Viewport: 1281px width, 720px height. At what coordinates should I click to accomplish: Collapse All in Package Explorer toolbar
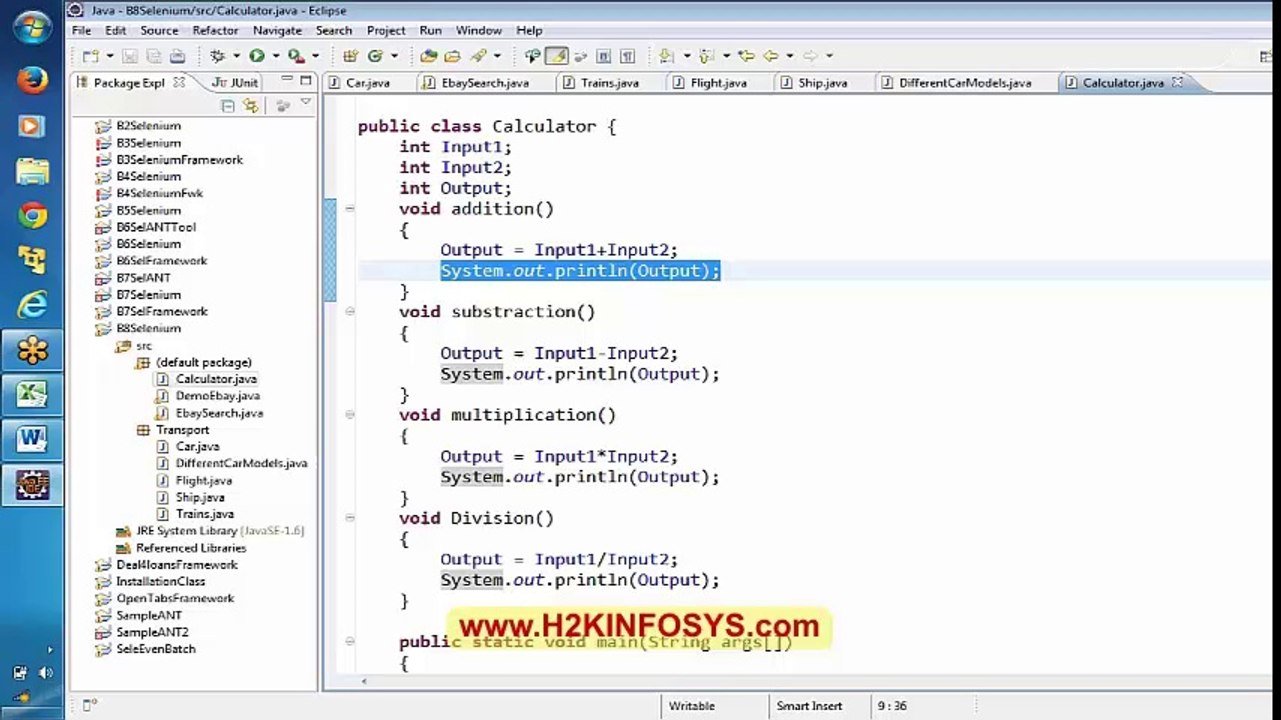point(229,105)
